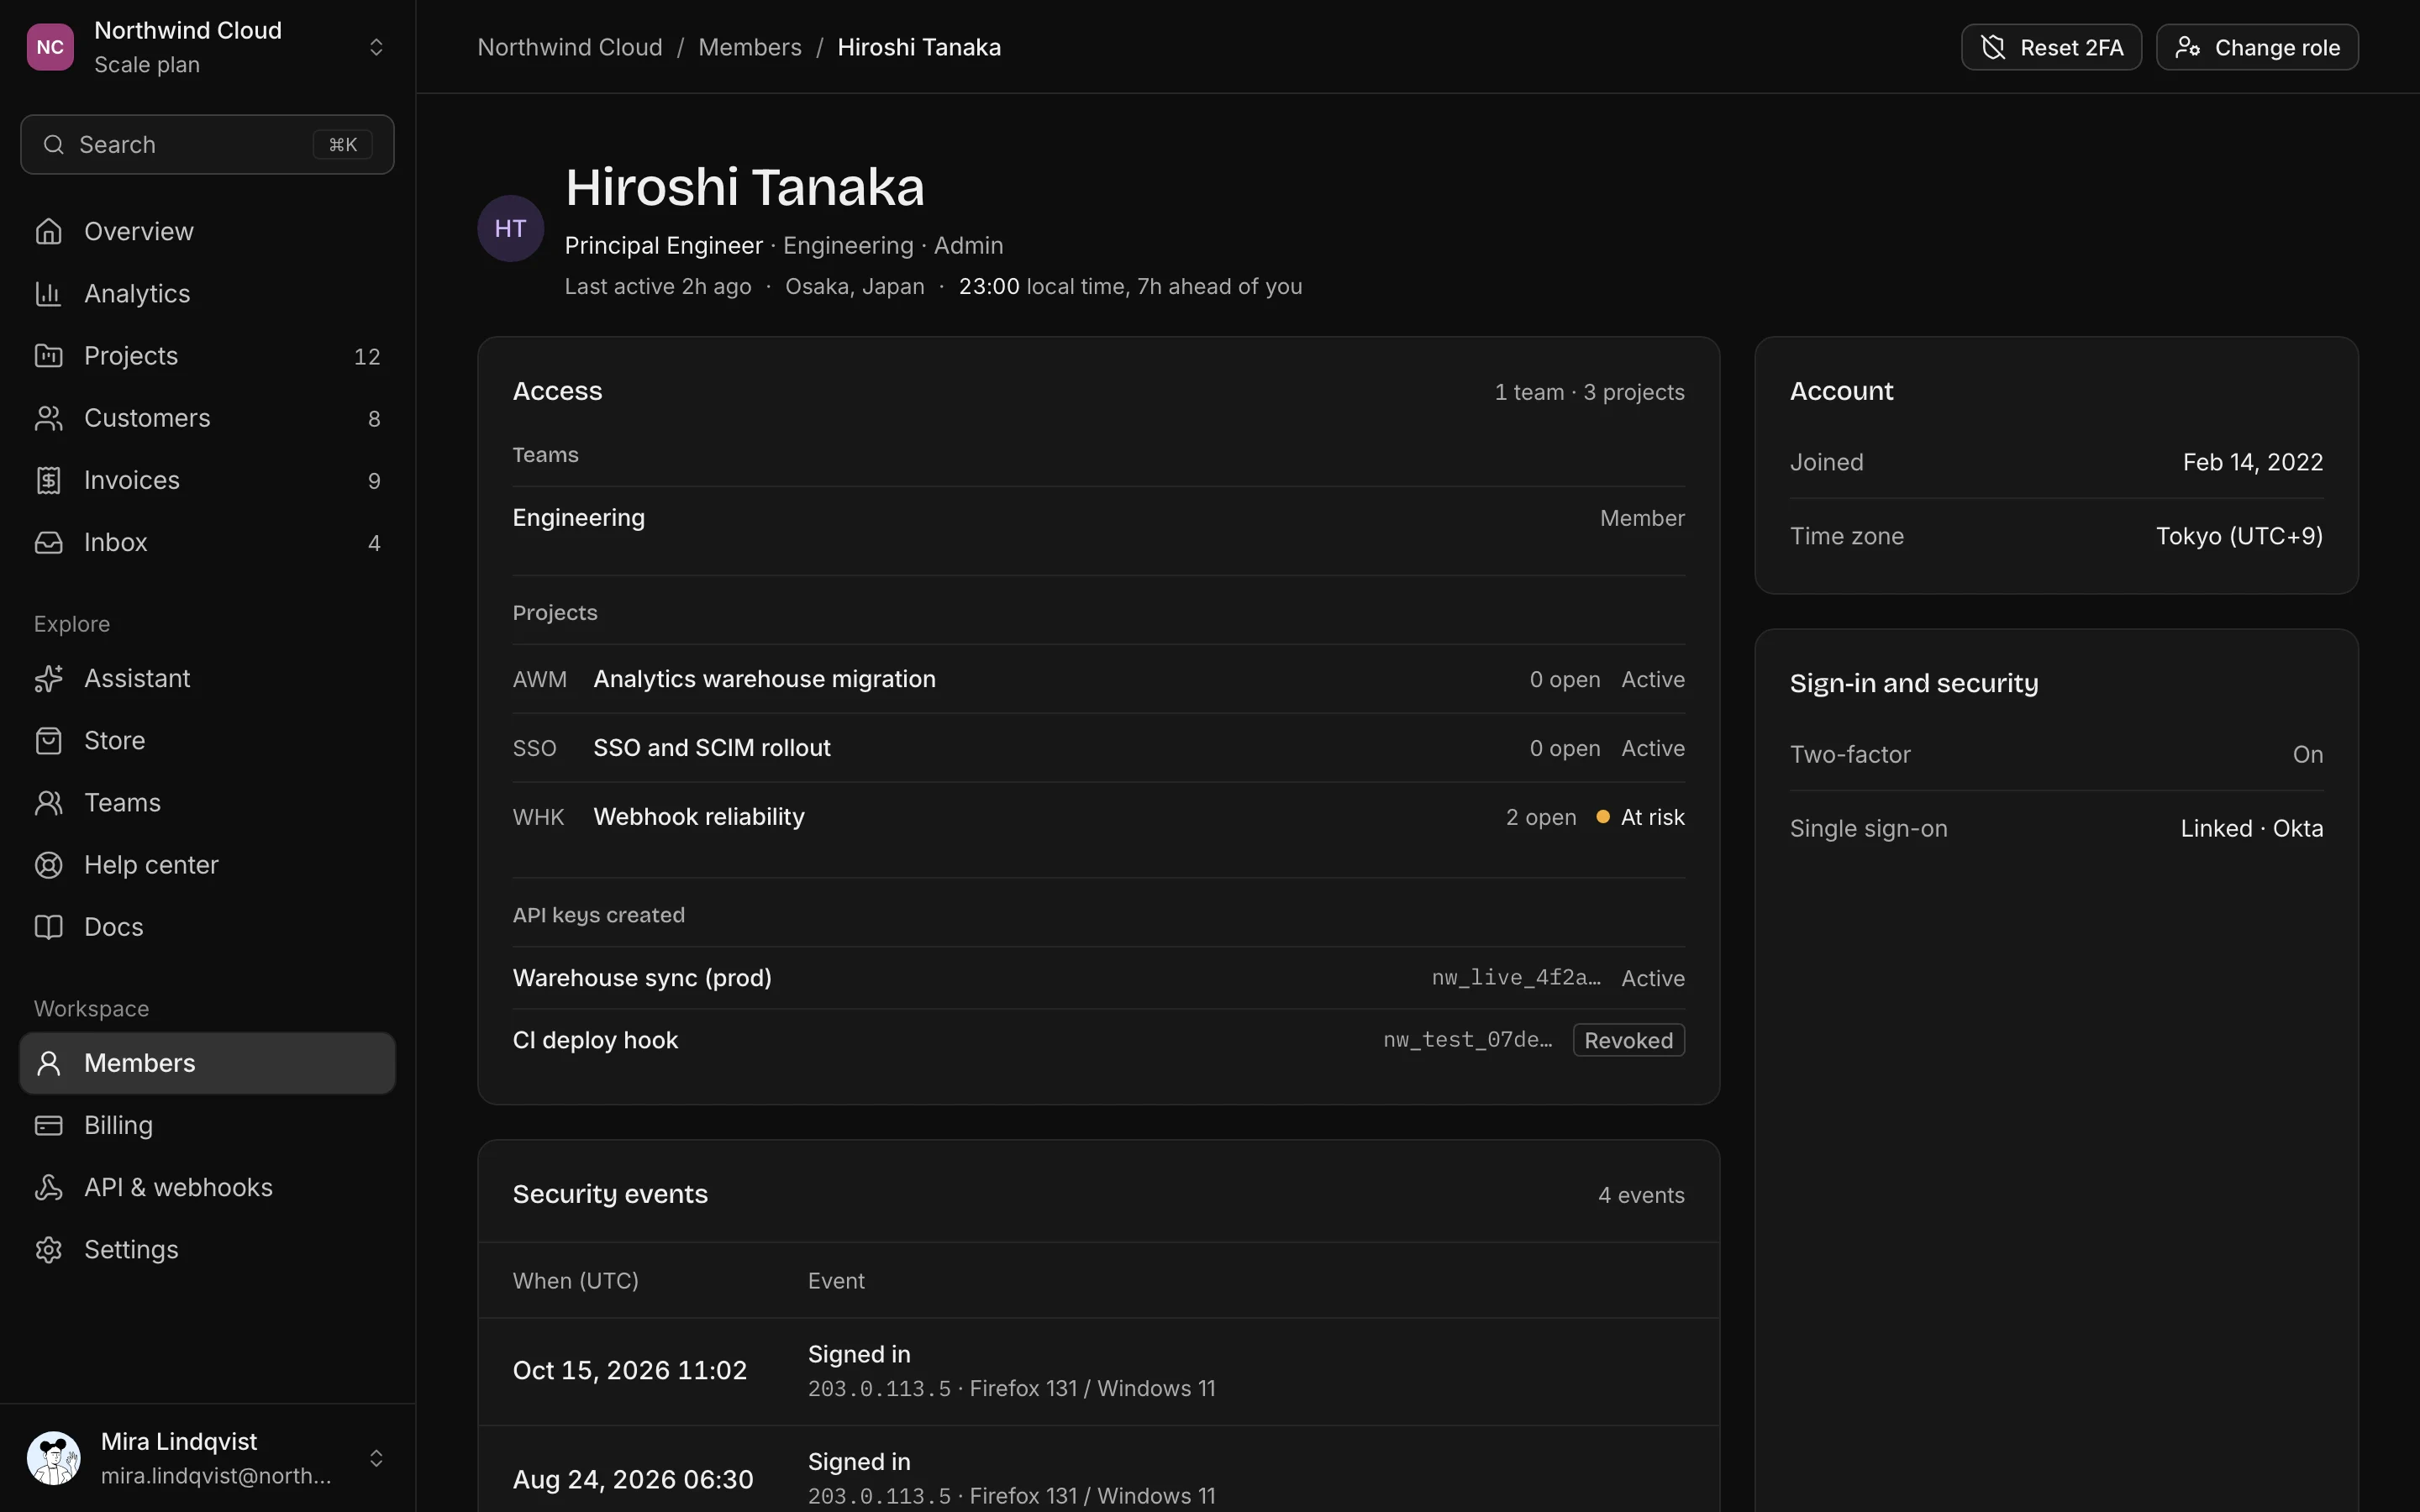Click the Revoked status badge

click(x=1628, y=1040)
